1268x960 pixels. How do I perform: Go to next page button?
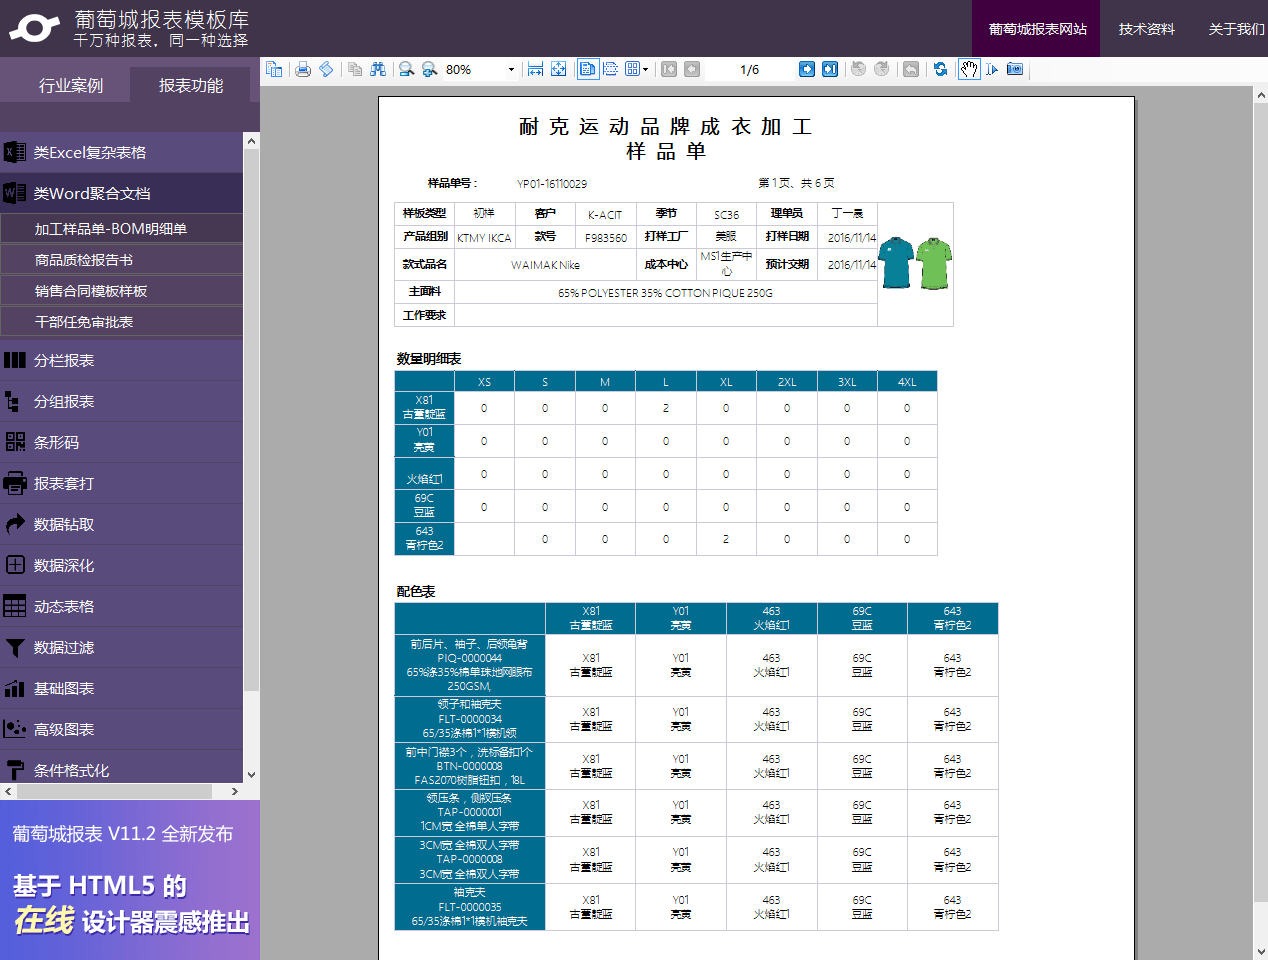807,69
